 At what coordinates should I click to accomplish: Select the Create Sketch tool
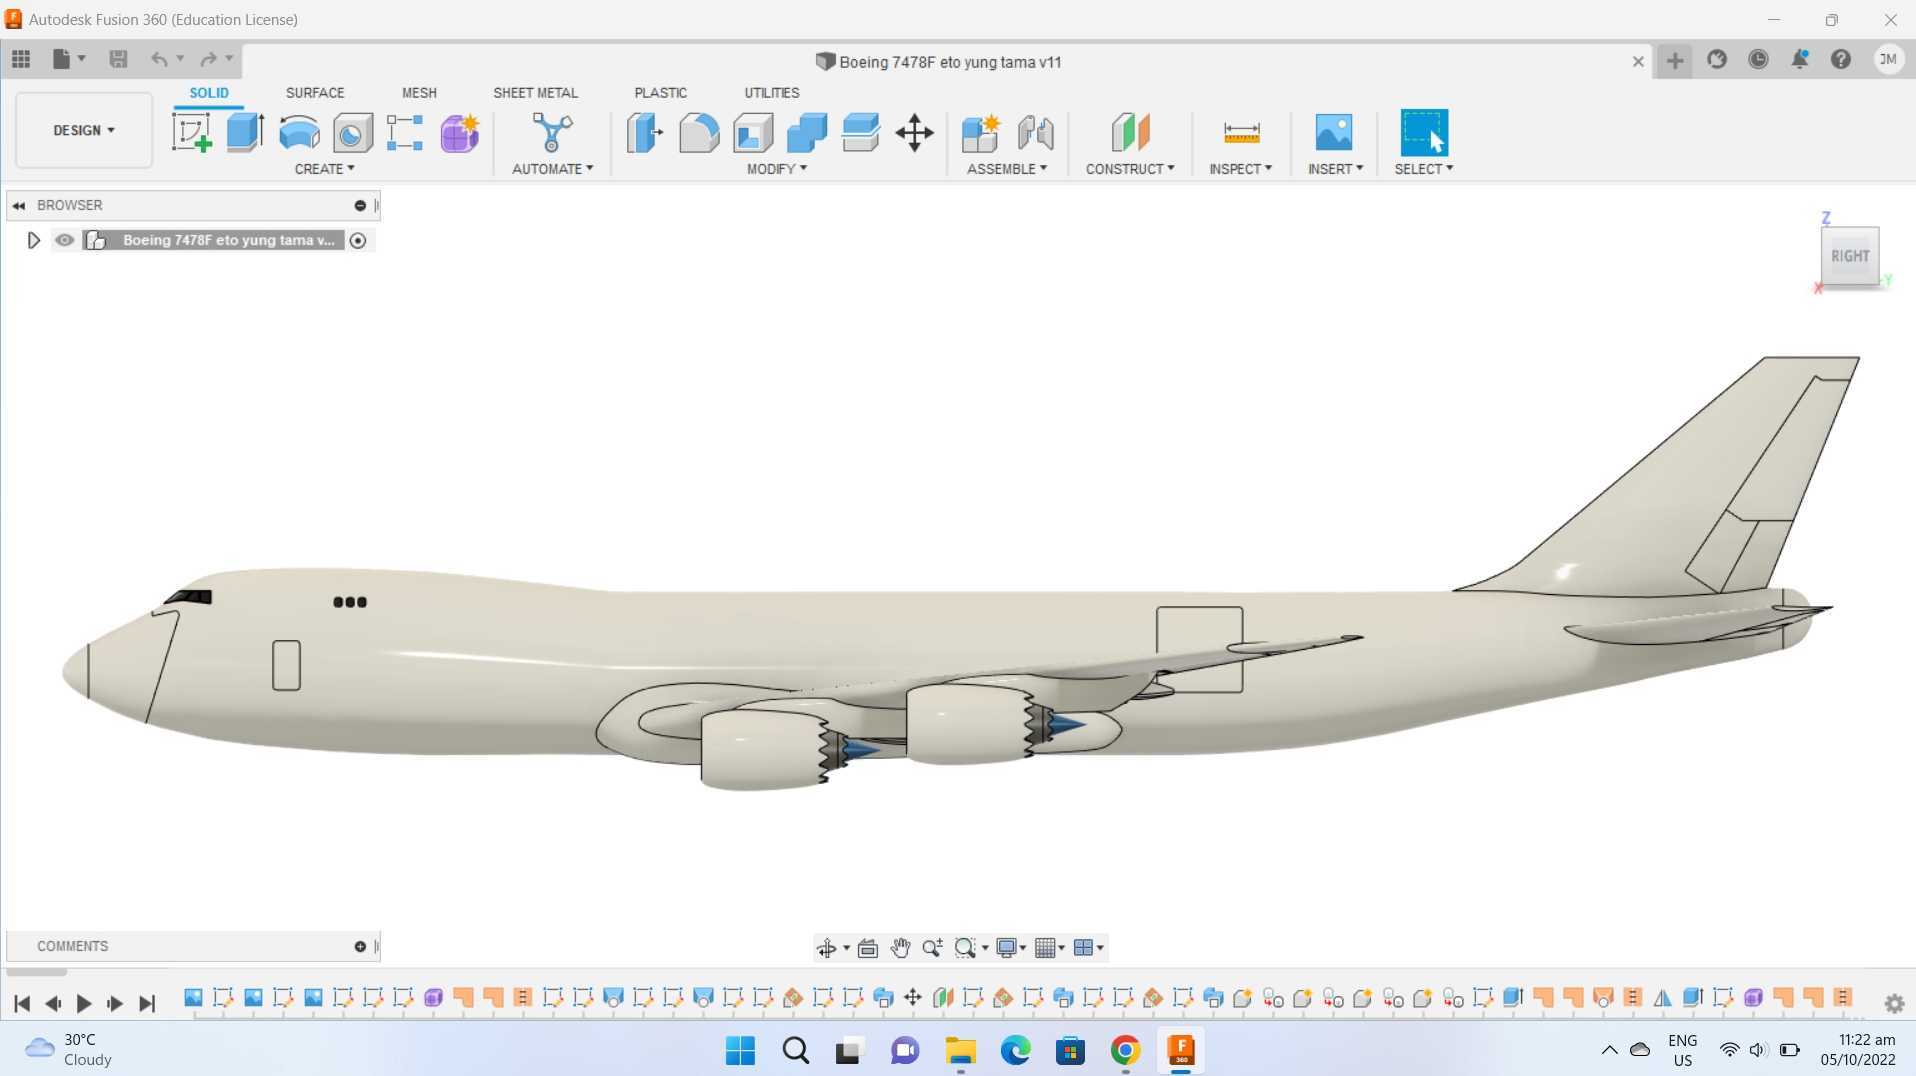point(192,132)
